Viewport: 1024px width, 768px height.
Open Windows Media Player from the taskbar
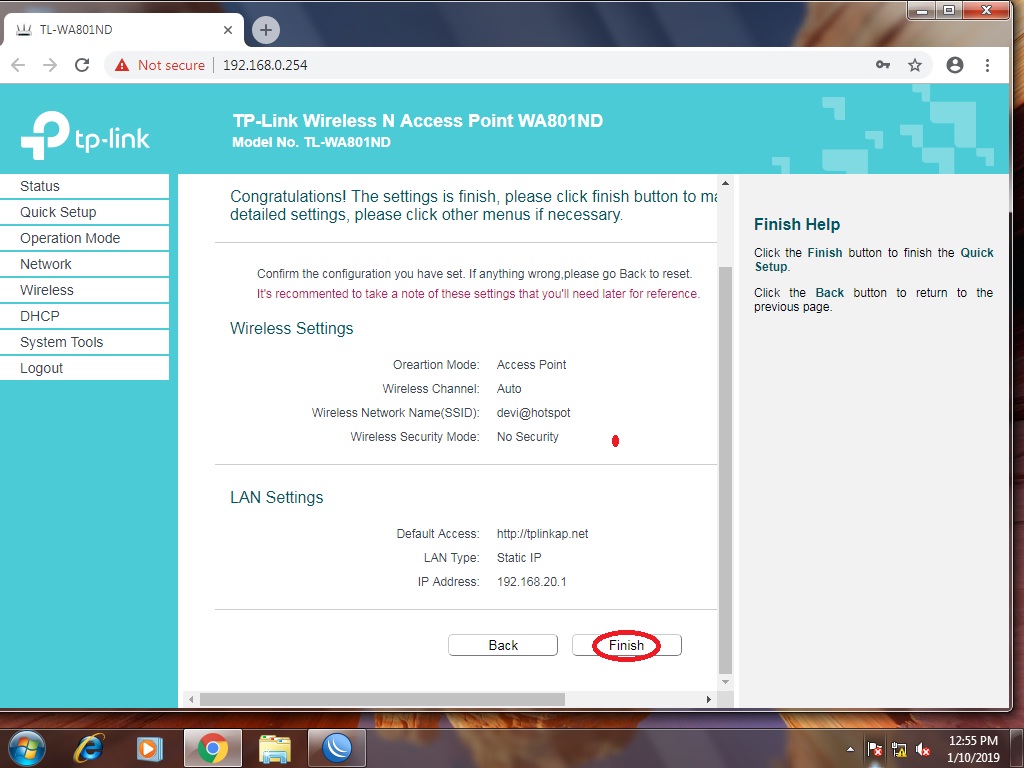click(150, 748)
